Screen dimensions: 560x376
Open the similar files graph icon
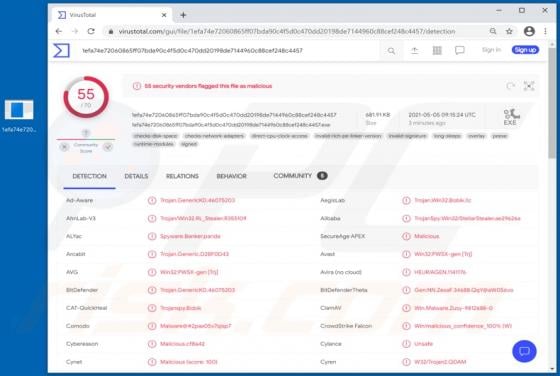tap(529, 86)
